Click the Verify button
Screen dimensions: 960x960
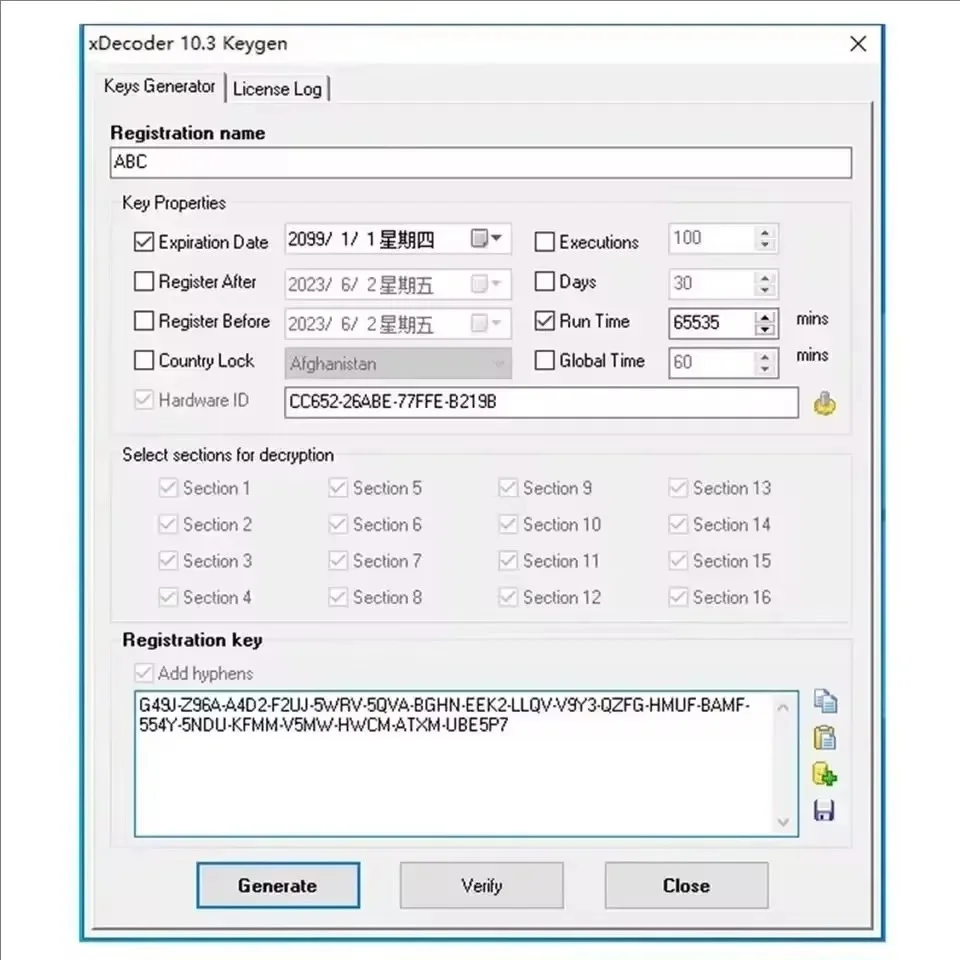482,885
